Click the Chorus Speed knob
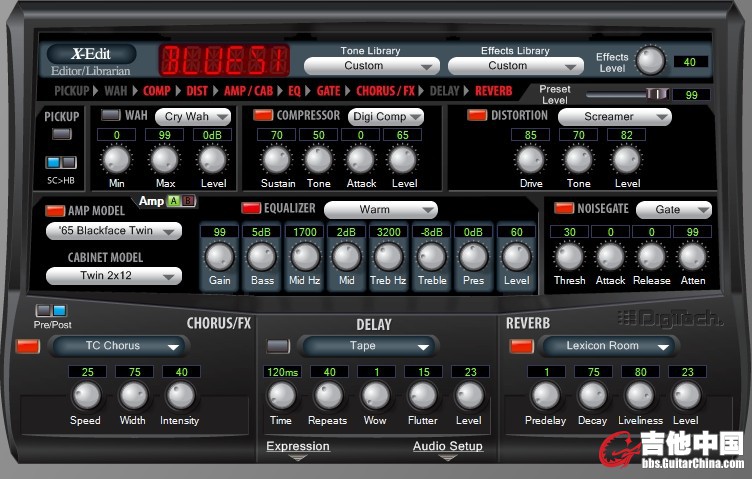The height and width of the screenshot is (479, 752). click(x=86, y=396)
